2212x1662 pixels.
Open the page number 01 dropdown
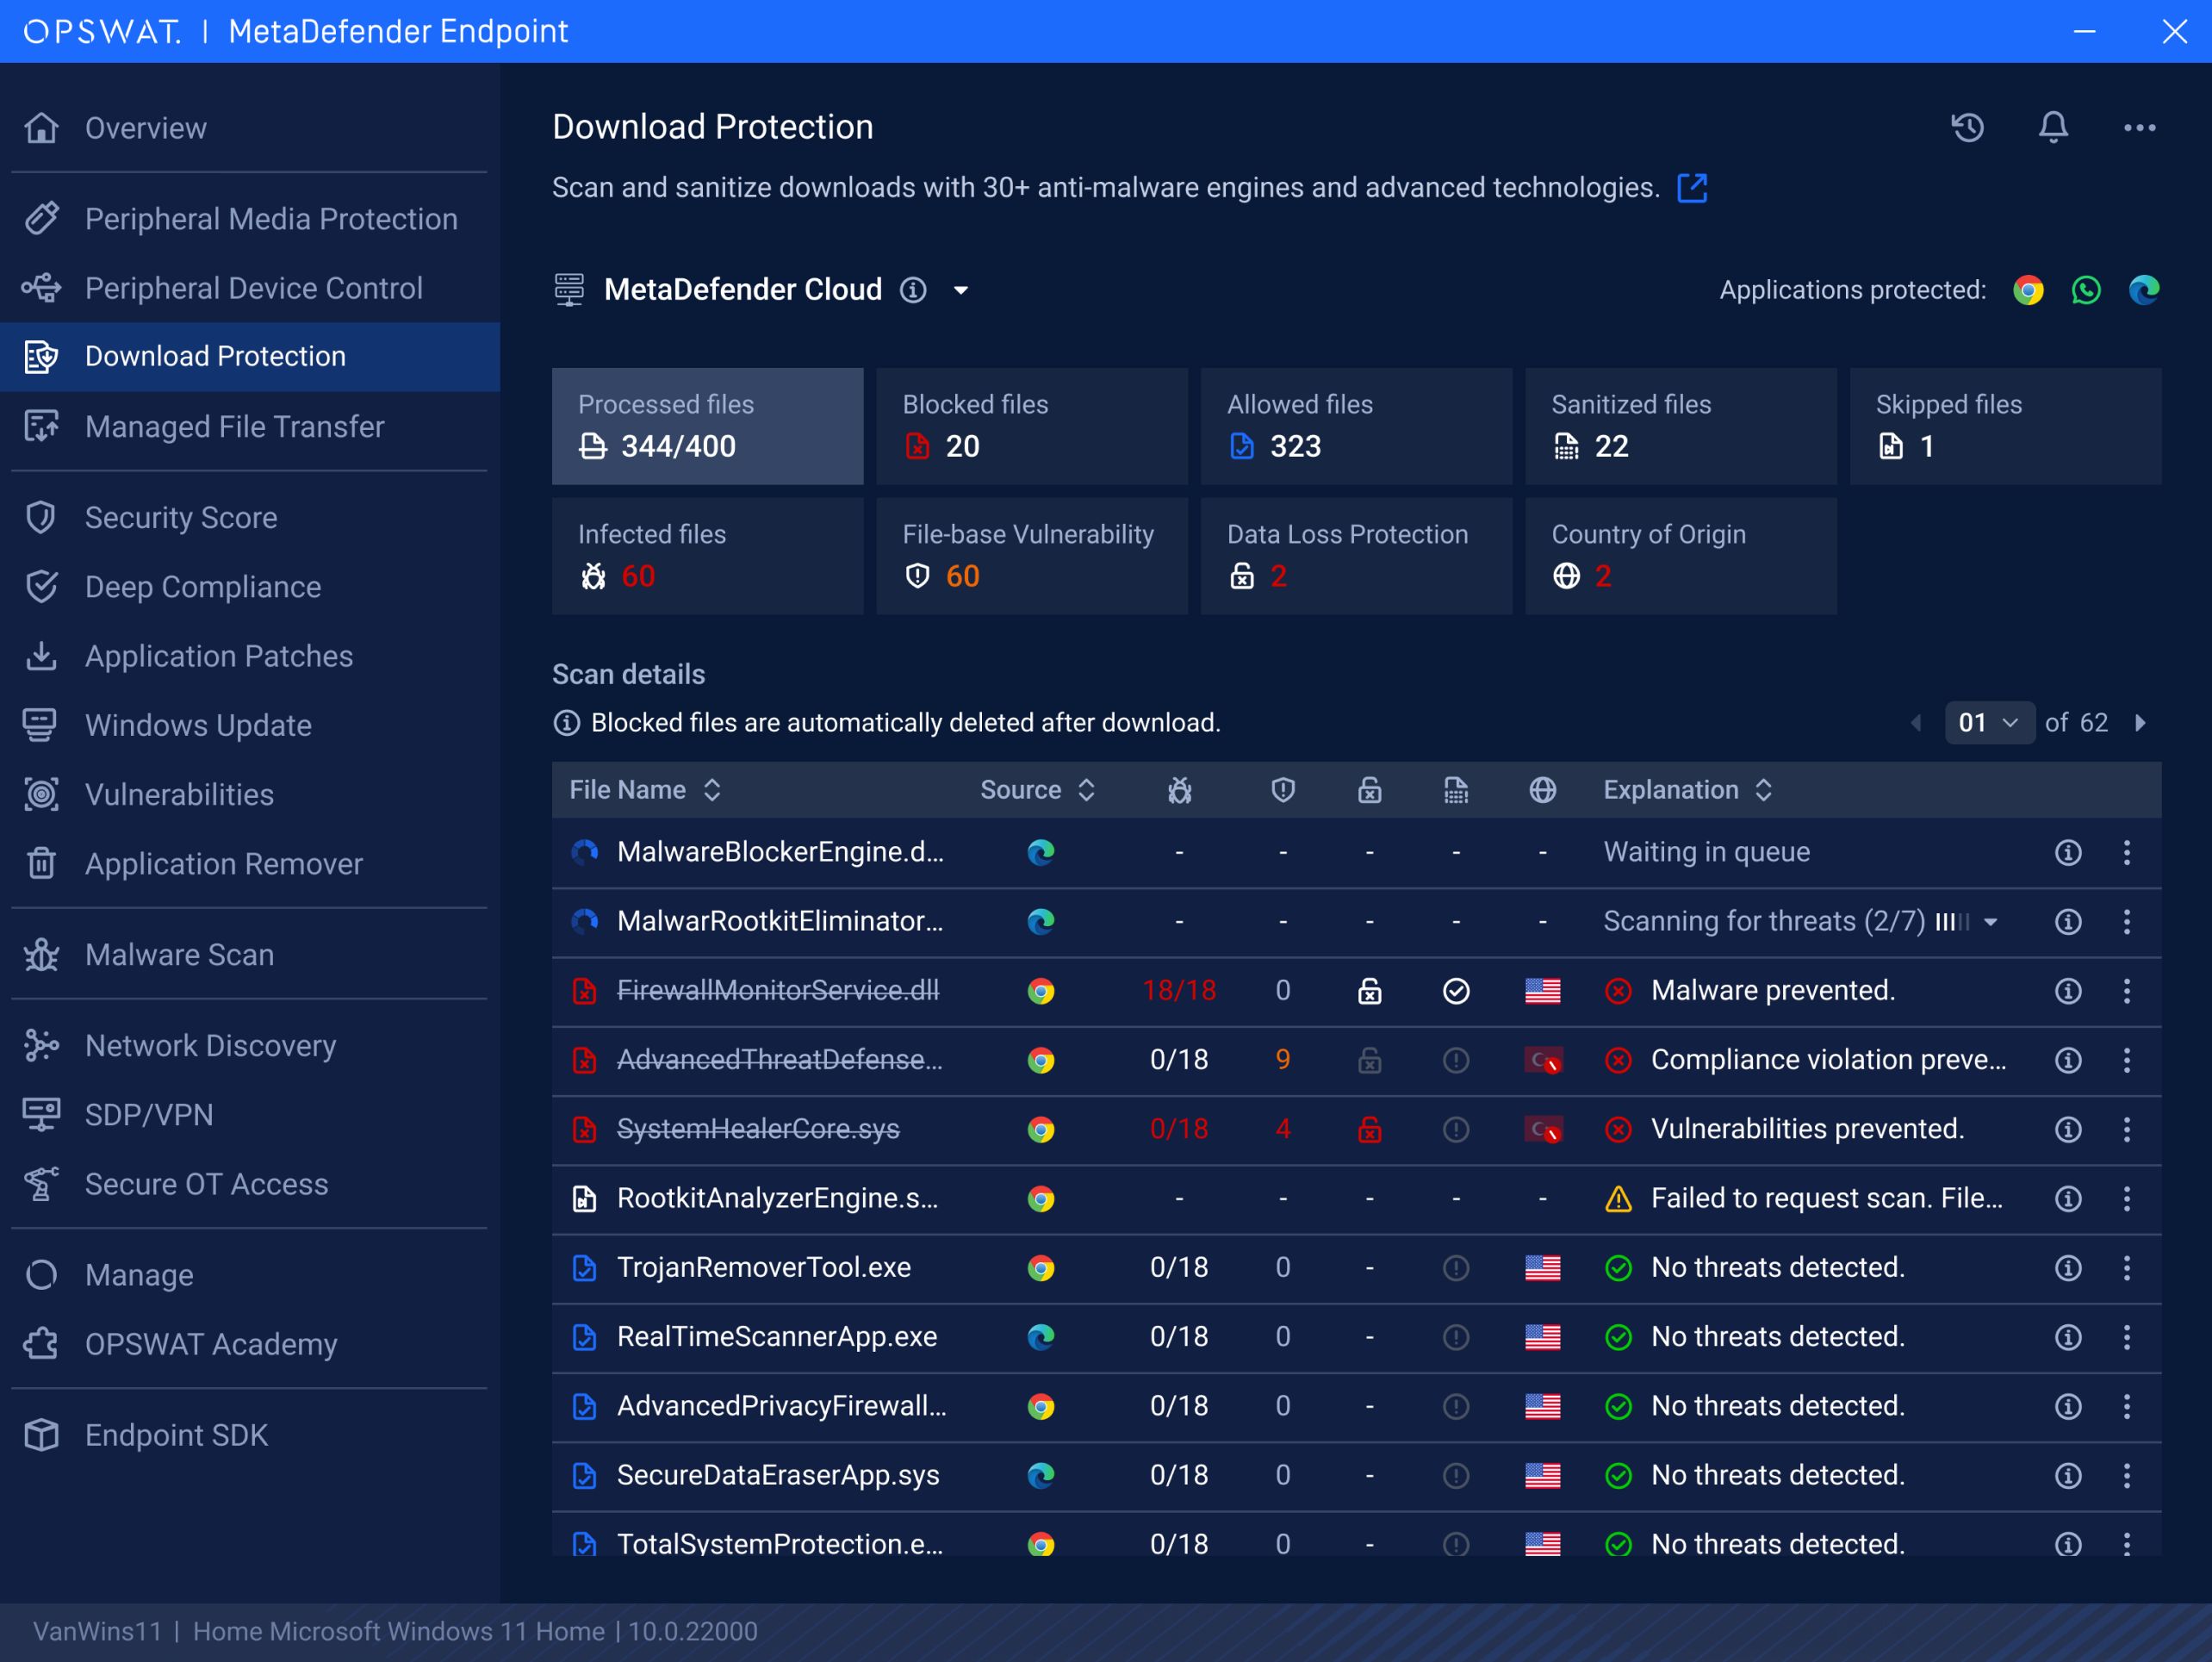tap(1988, 723)
